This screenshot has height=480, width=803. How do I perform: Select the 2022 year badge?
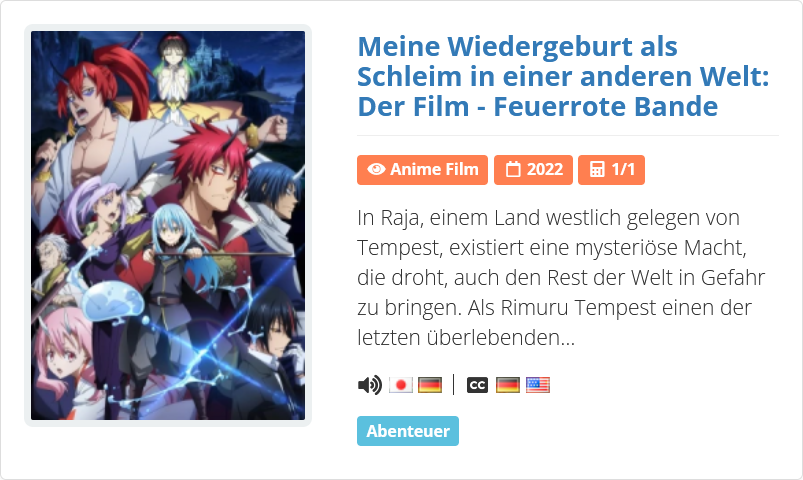click(x=533, y=170)
